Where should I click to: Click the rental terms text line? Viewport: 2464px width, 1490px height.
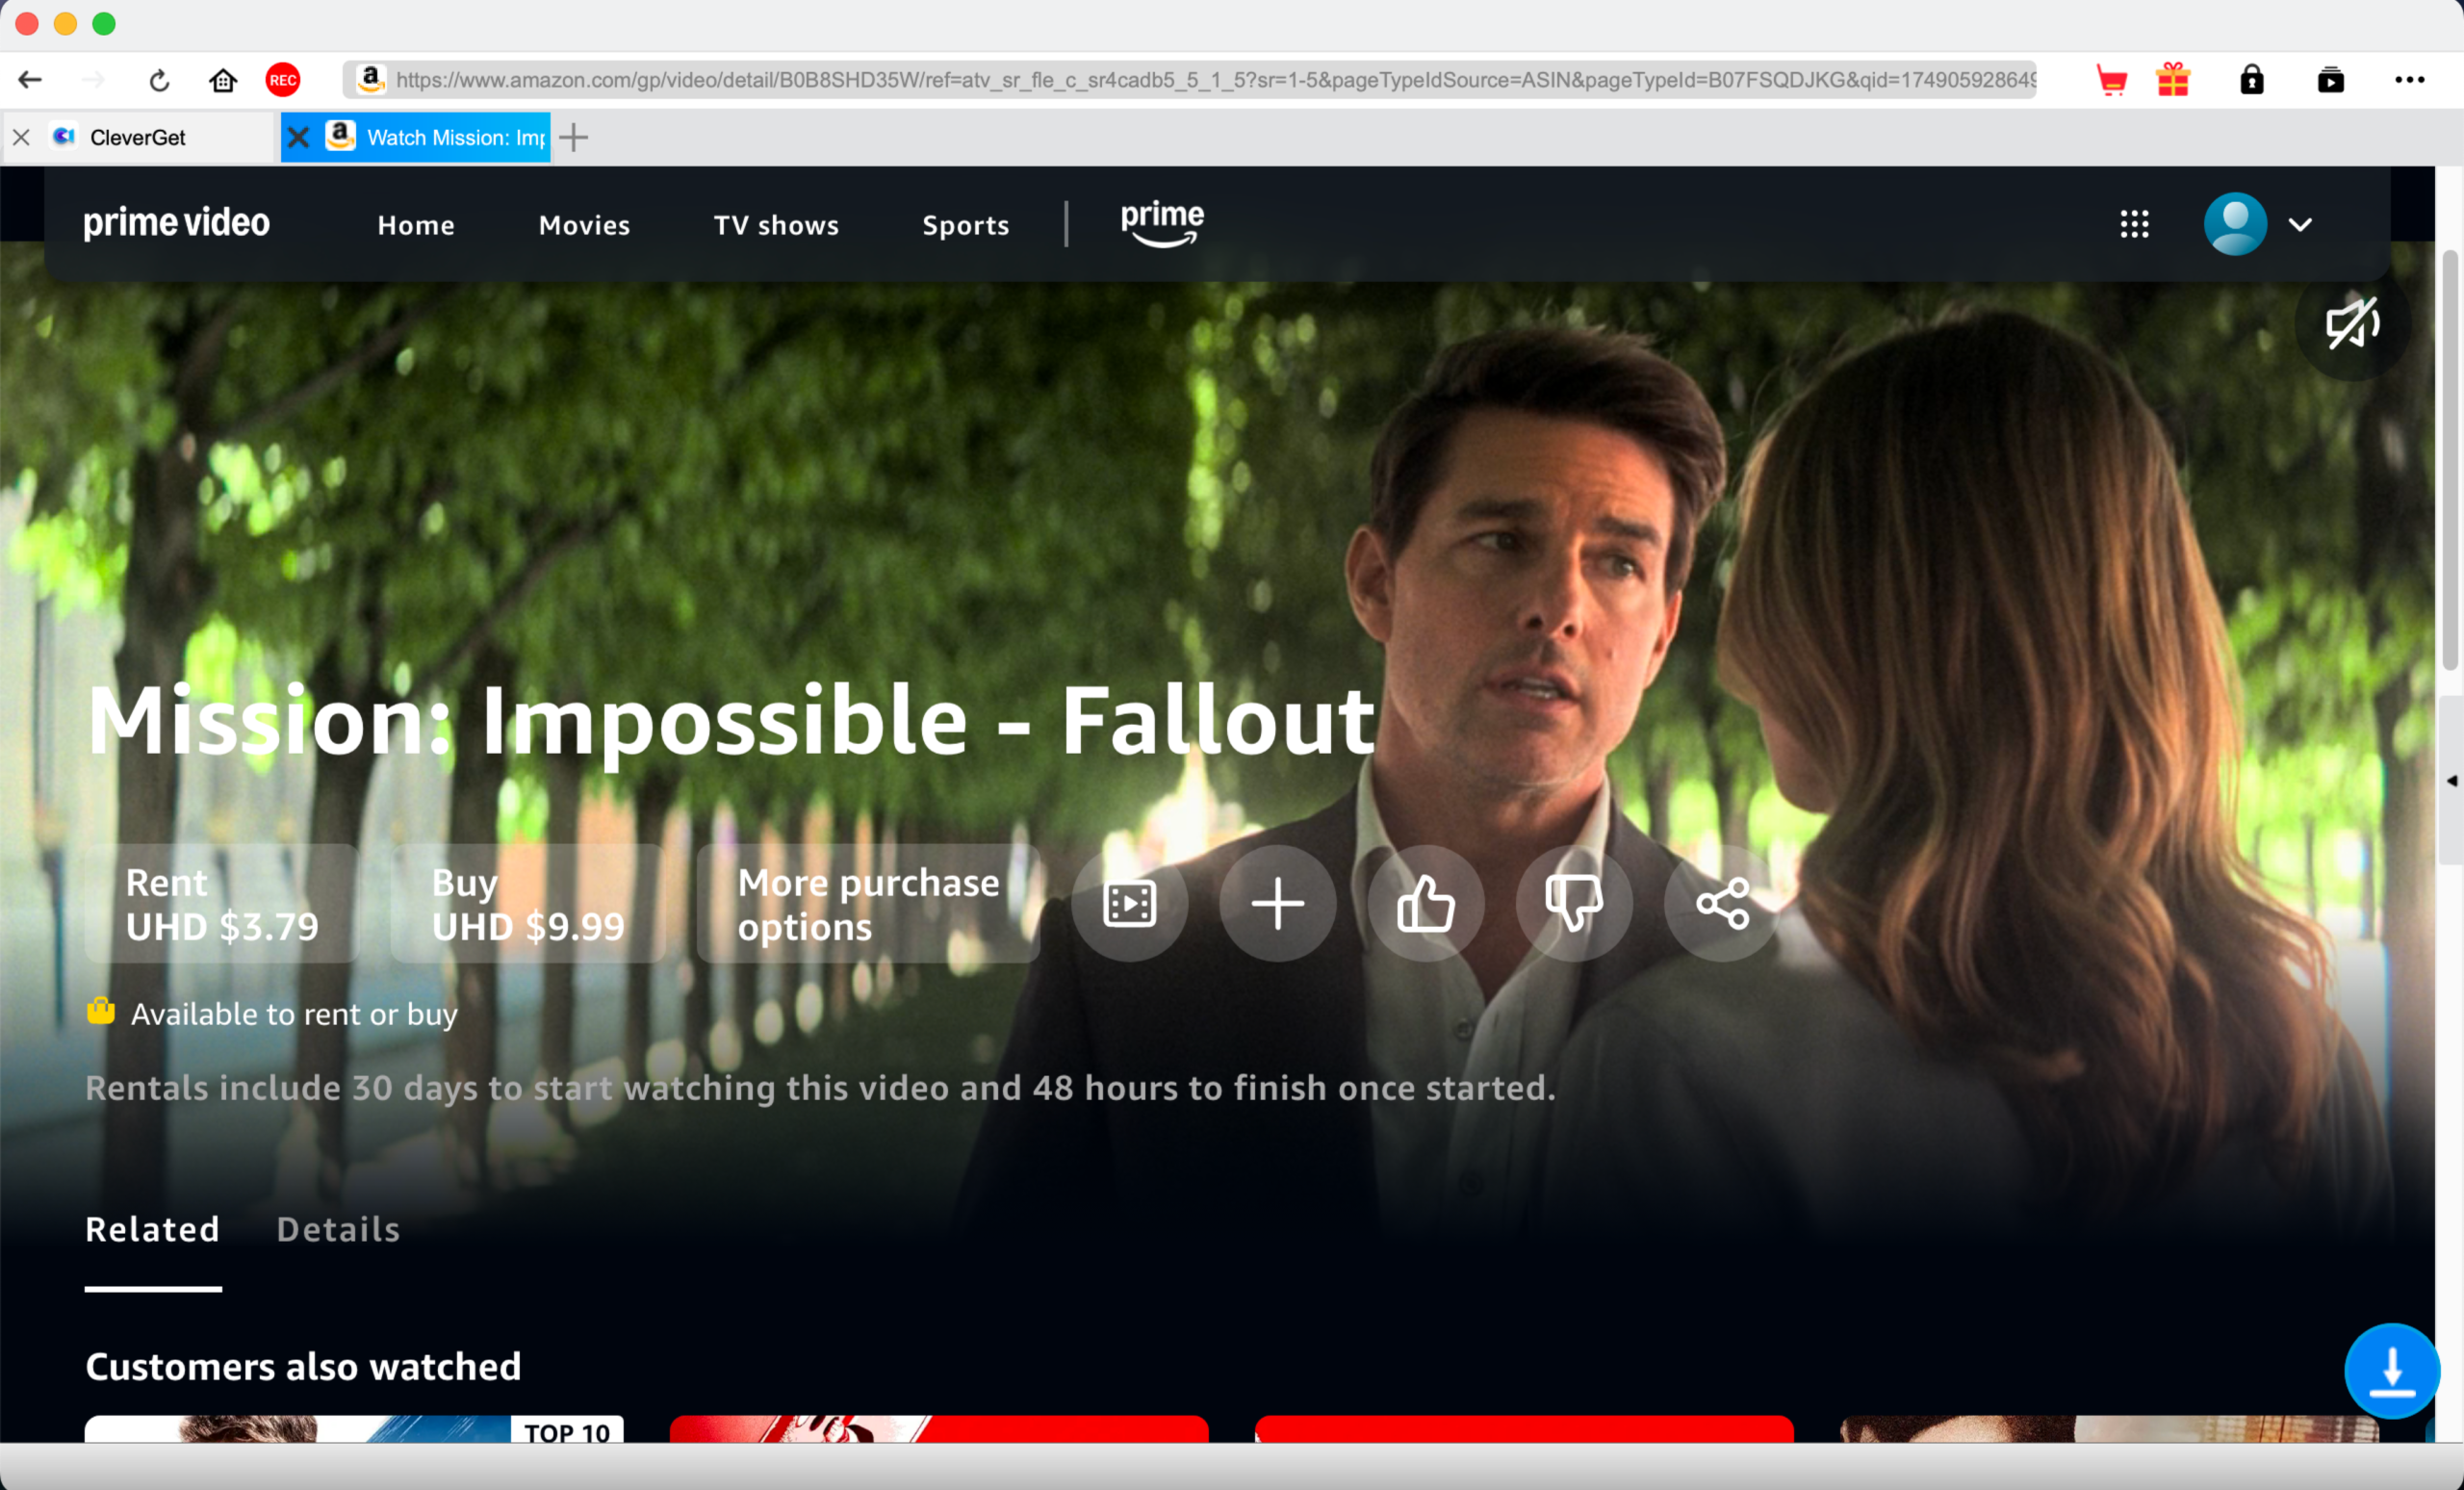pyautogui.click(x=820, y=1088)
